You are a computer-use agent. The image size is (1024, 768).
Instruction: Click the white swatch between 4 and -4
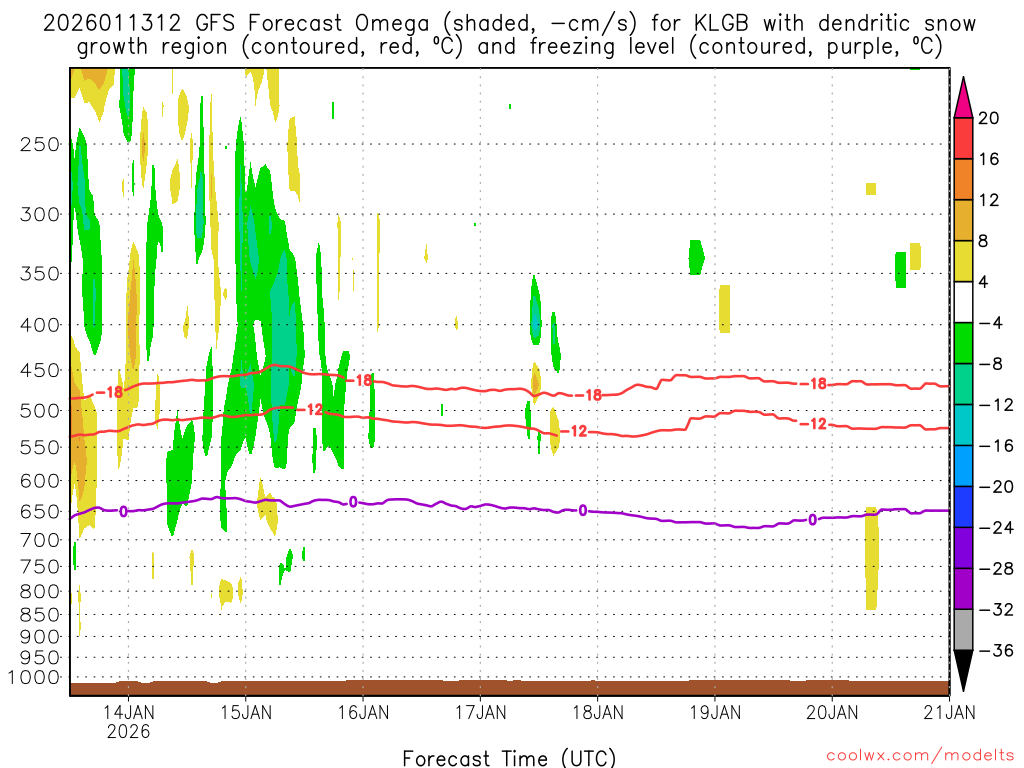pyautogui.click(x=963, y=302)
